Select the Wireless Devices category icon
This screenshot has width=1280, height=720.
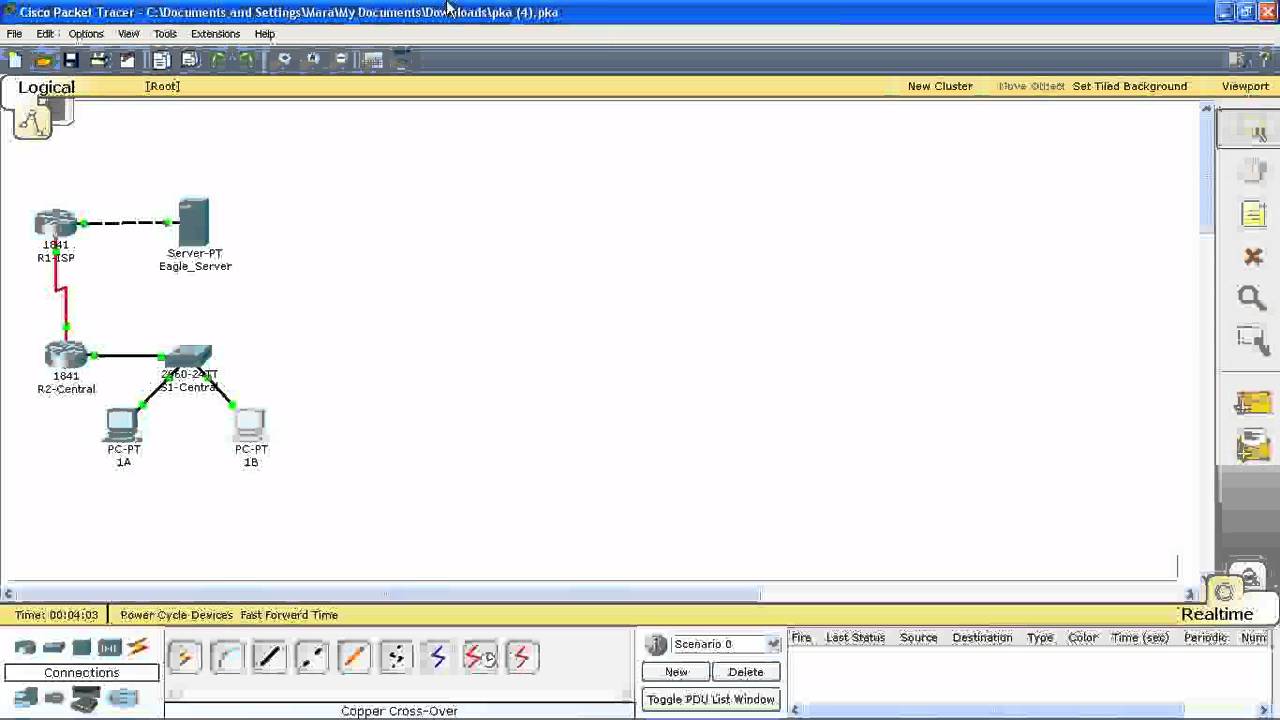click(109, 647)
